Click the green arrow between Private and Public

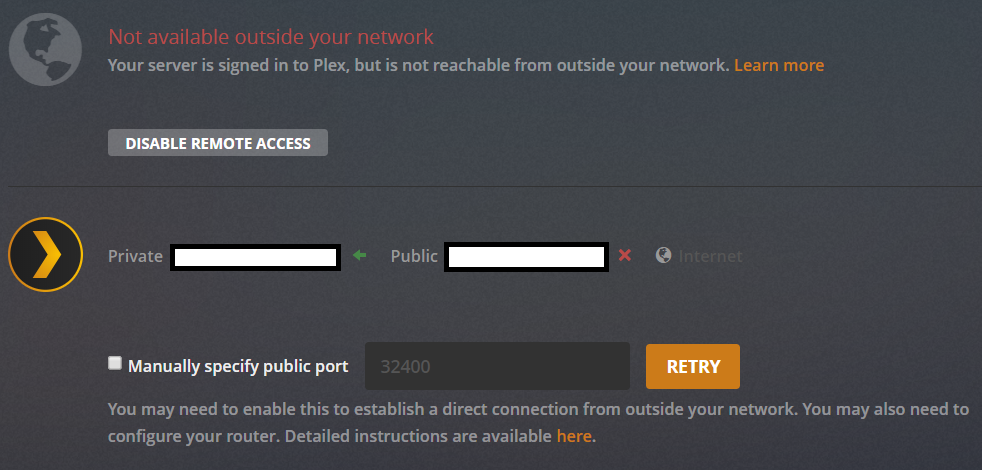(x=360, y=256)
